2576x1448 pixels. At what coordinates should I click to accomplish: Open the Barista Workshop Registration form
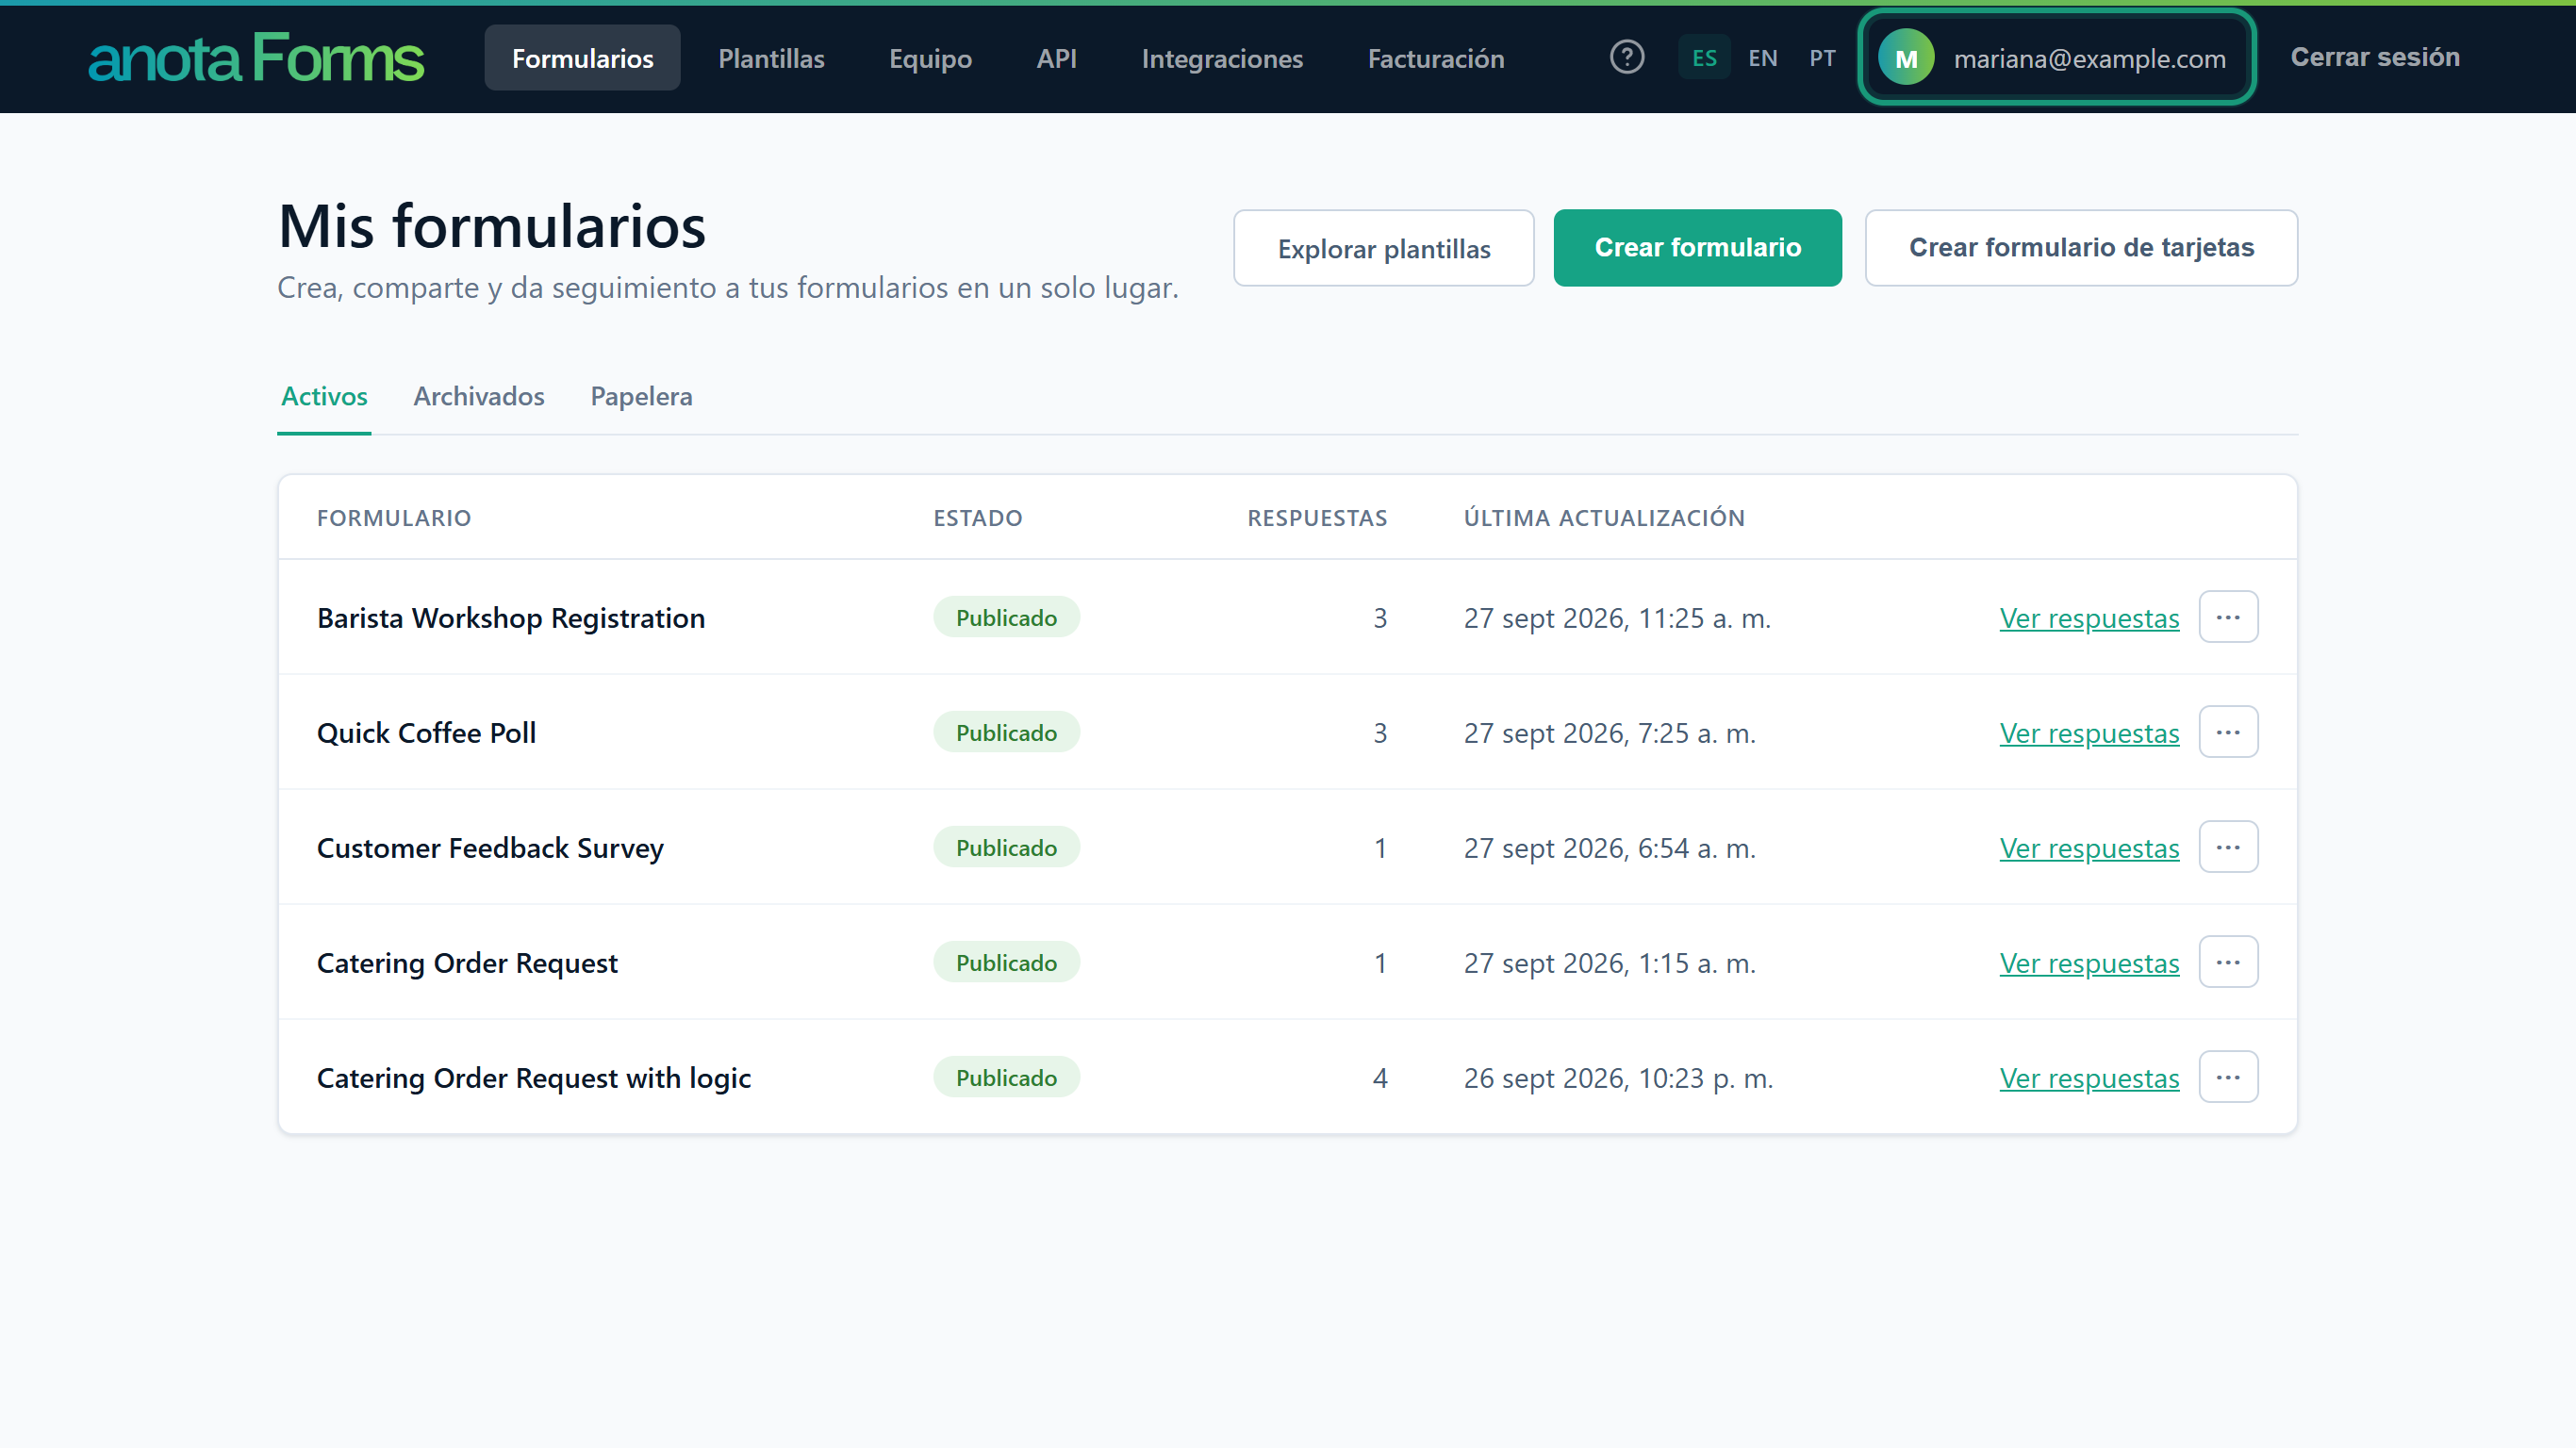511,618
